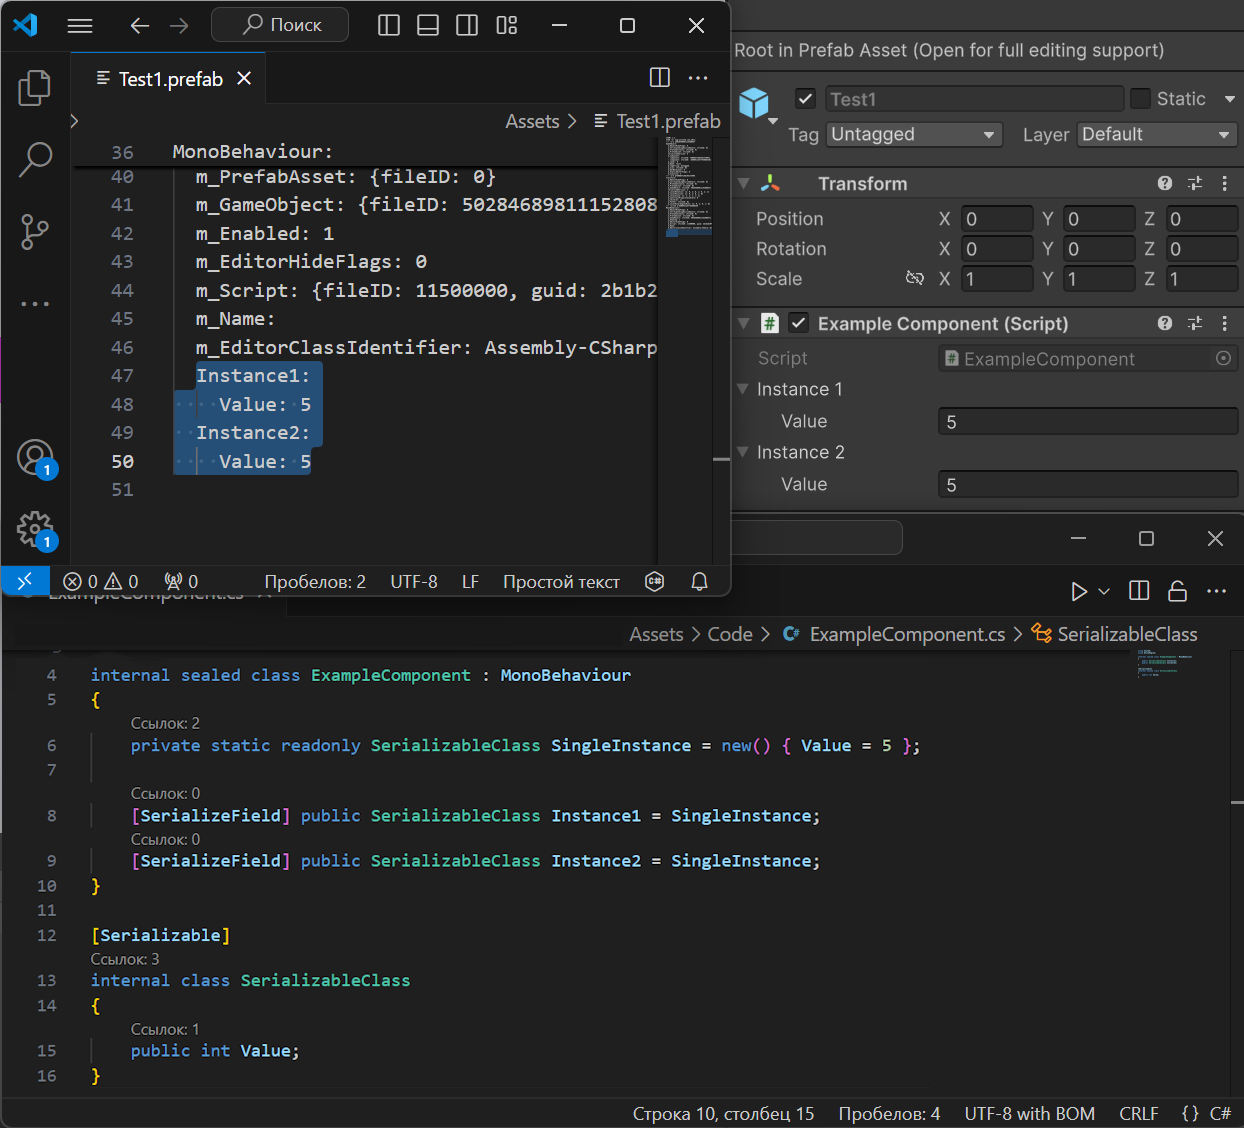Click the Accounts icon in activity bar
This screenshot has height=1128, width=1244.
pos(35,458)
